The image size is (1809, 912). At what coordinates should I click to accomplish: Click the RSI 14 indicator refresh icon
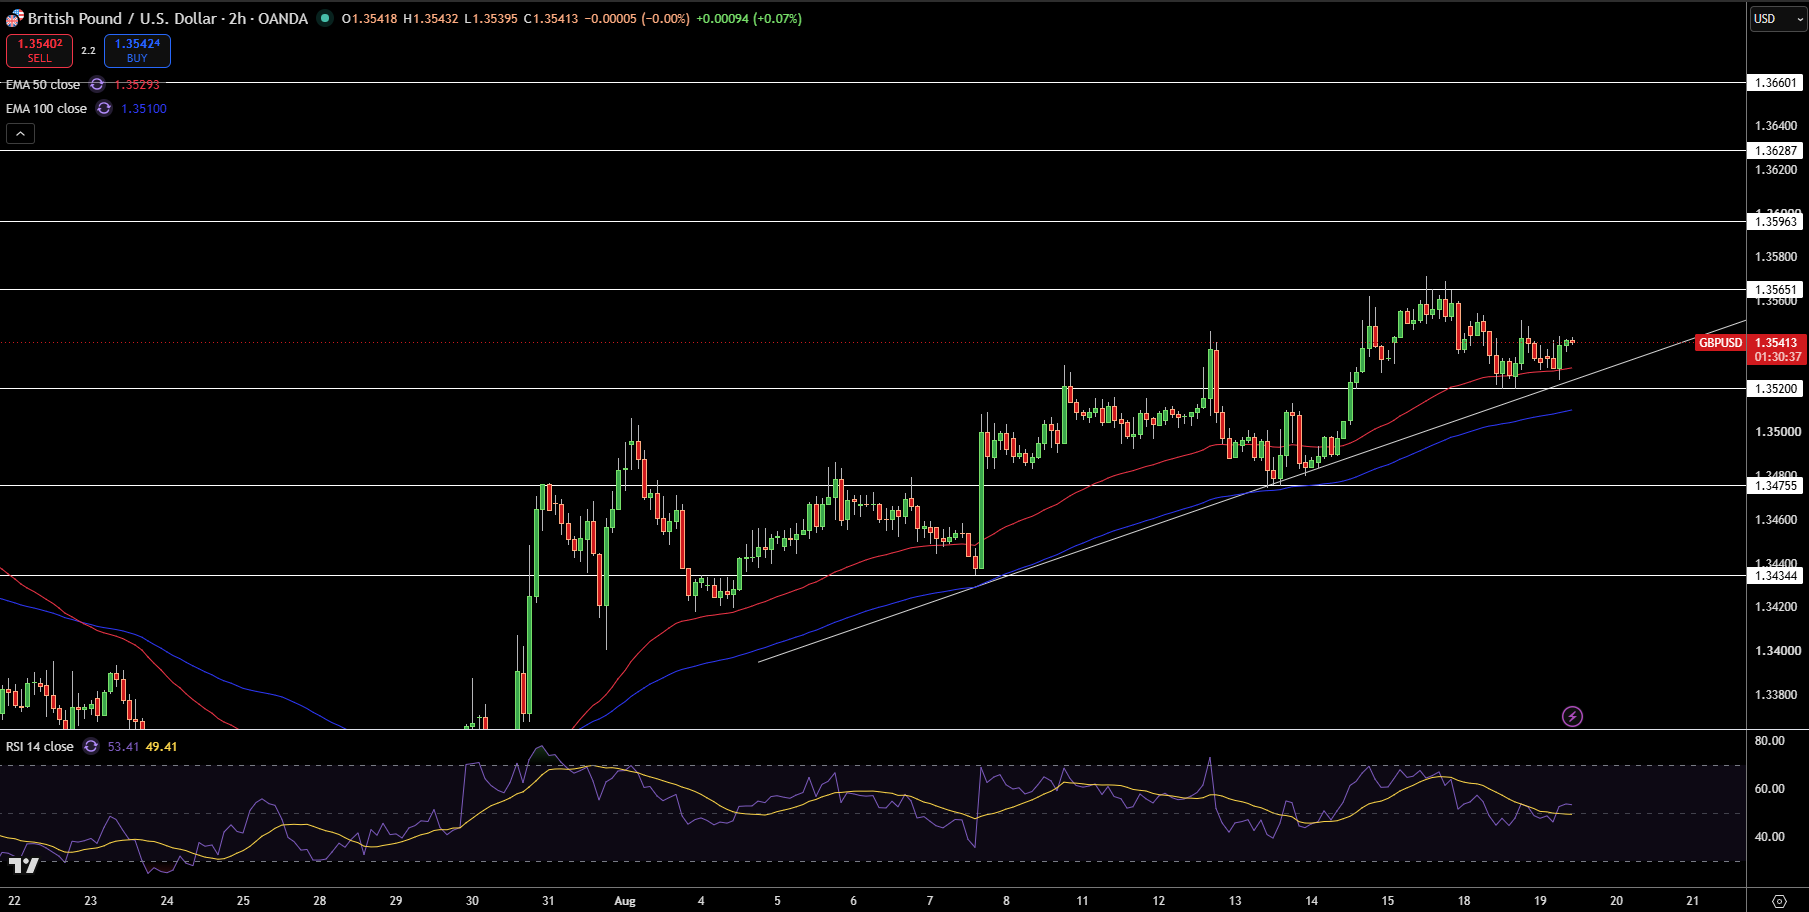(91, 747)
